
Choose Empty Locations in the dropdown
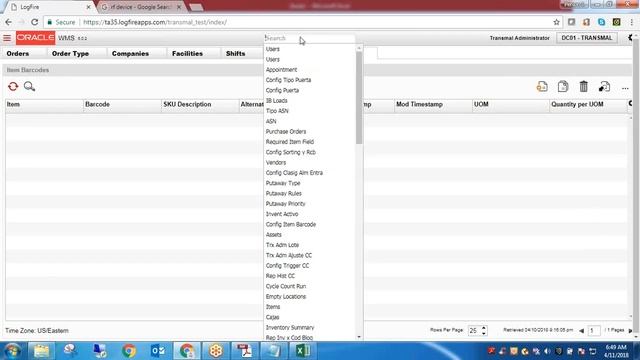(x=286, y=297)
